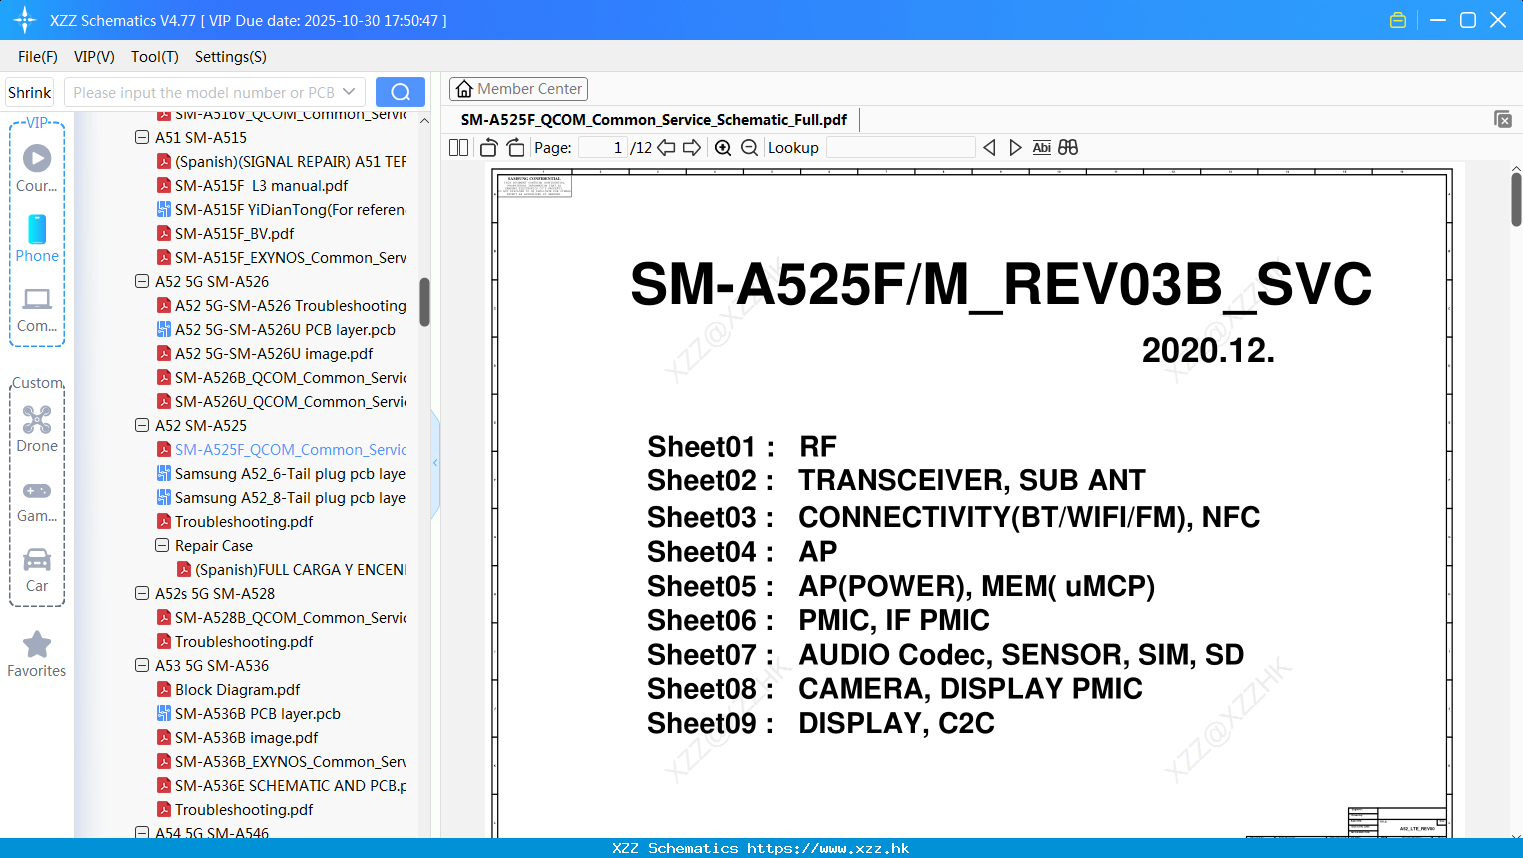This screenshot has width=1523, height=858.
Task: Open SM-A515F L3 manual.pdf
Action: [261, 185]
